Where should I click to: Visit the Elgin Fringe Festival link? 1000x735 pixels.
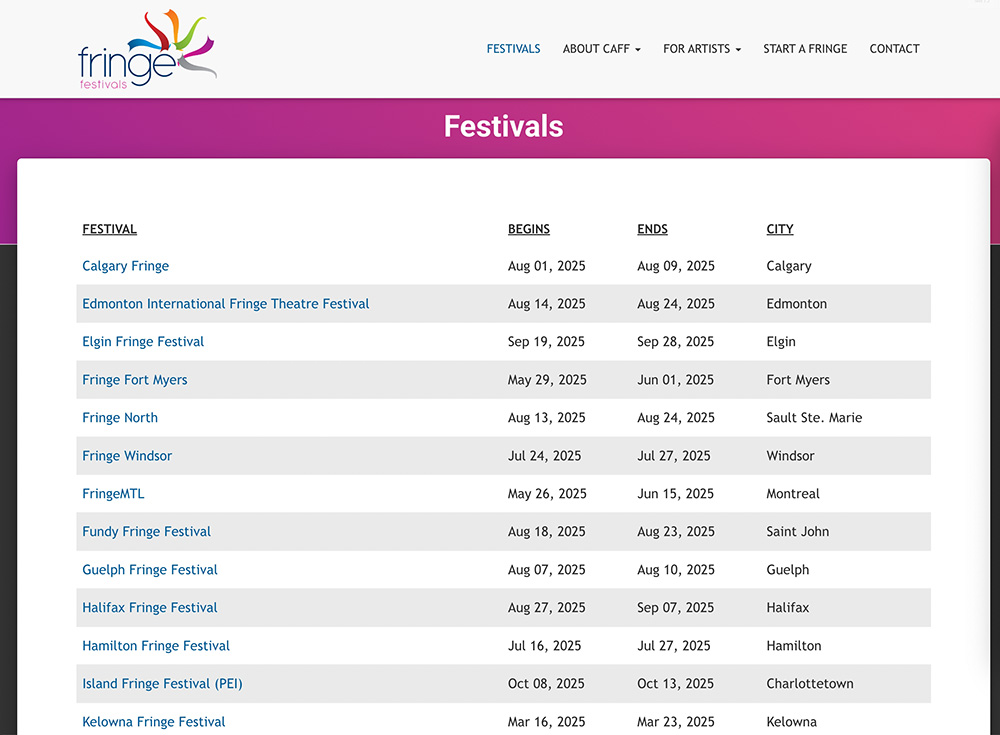tap(143, 342)
